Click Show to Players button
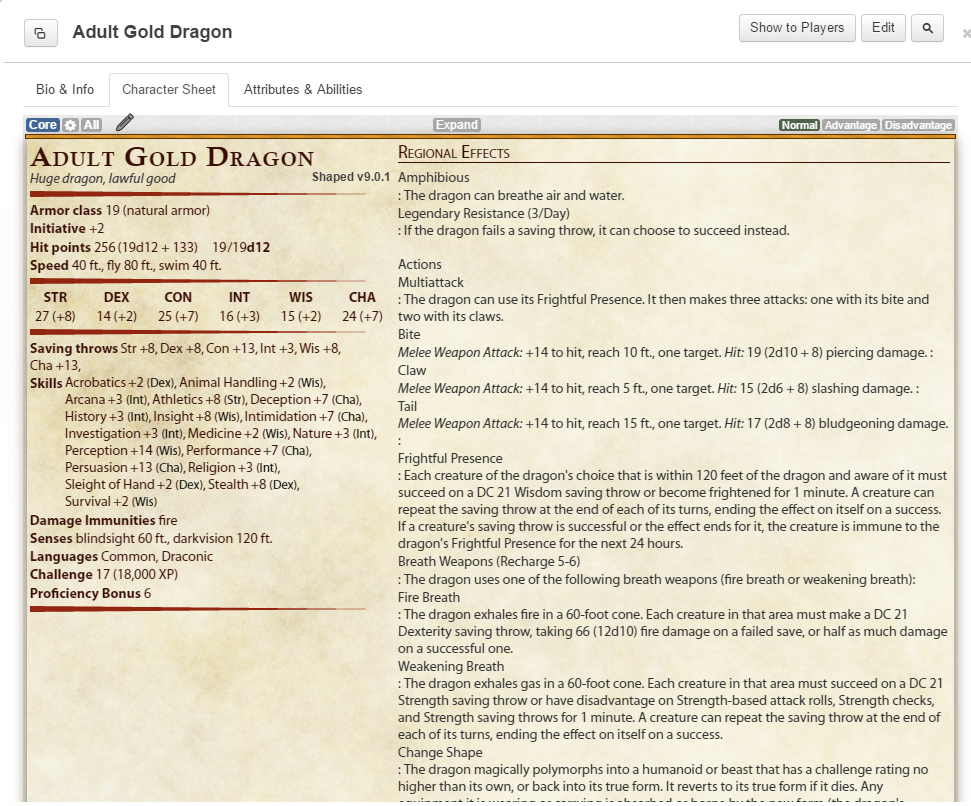Viewport: 971px width, 806px height. (796, 28)
